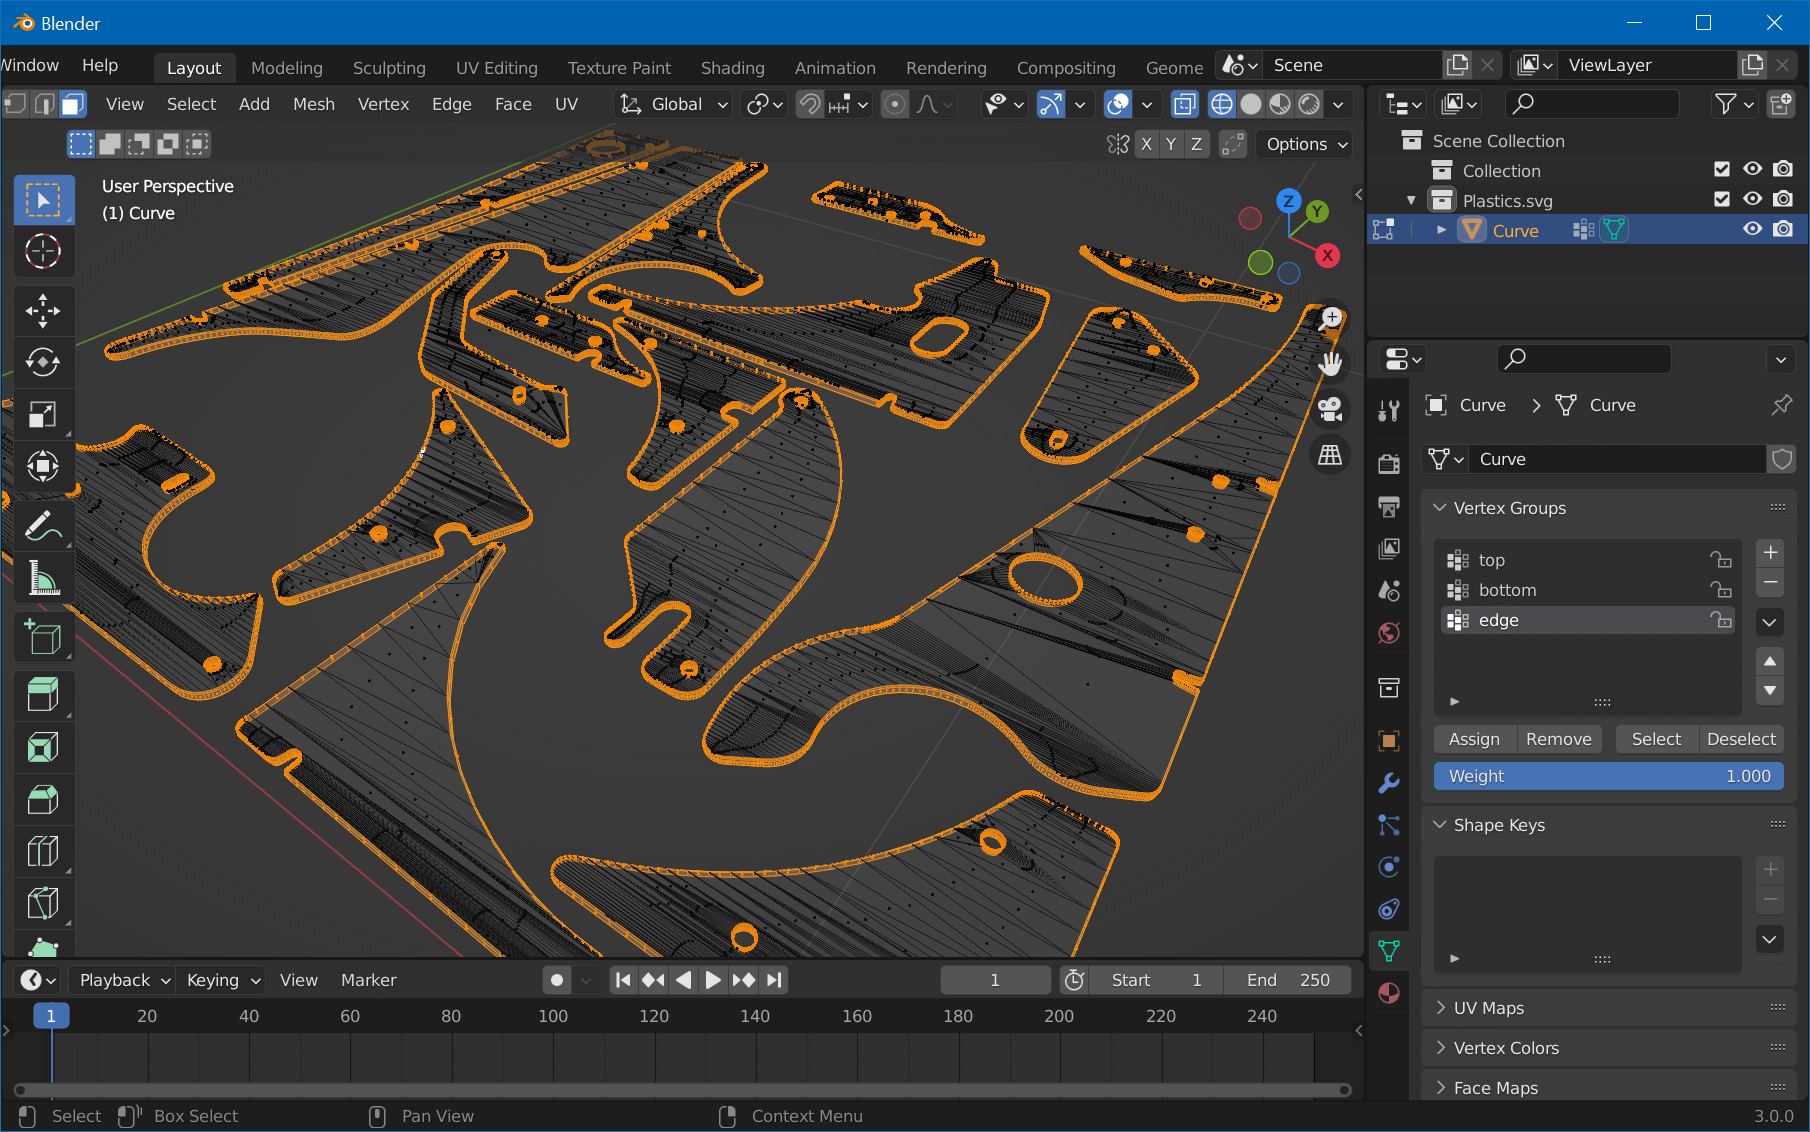This screenshot has width=1810, height=1132.
Task: Switch to solid shading mode
Action: (x=1251, y=104)
